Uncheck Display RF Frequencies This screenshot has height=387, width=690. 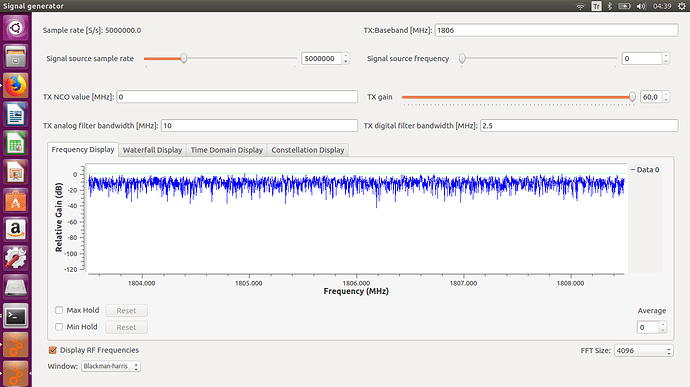tap(53, 350)
